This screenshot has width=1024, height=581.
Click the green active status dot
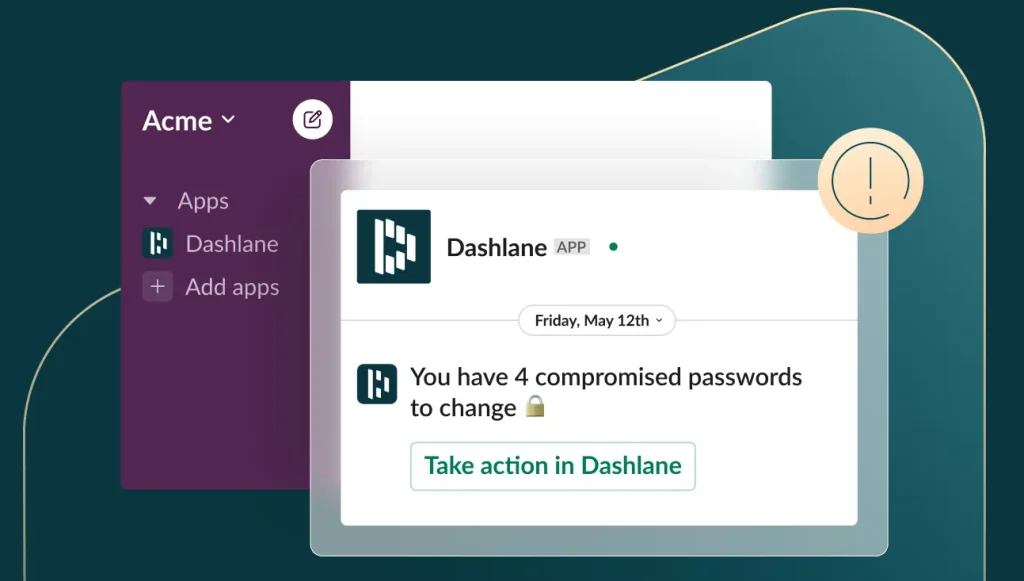[x=613, y=247]
